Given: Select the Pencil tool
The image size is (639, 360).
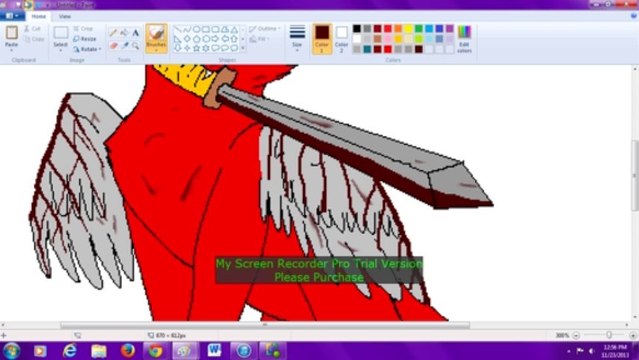Looking at the screenshot, I should coord(113,33).
